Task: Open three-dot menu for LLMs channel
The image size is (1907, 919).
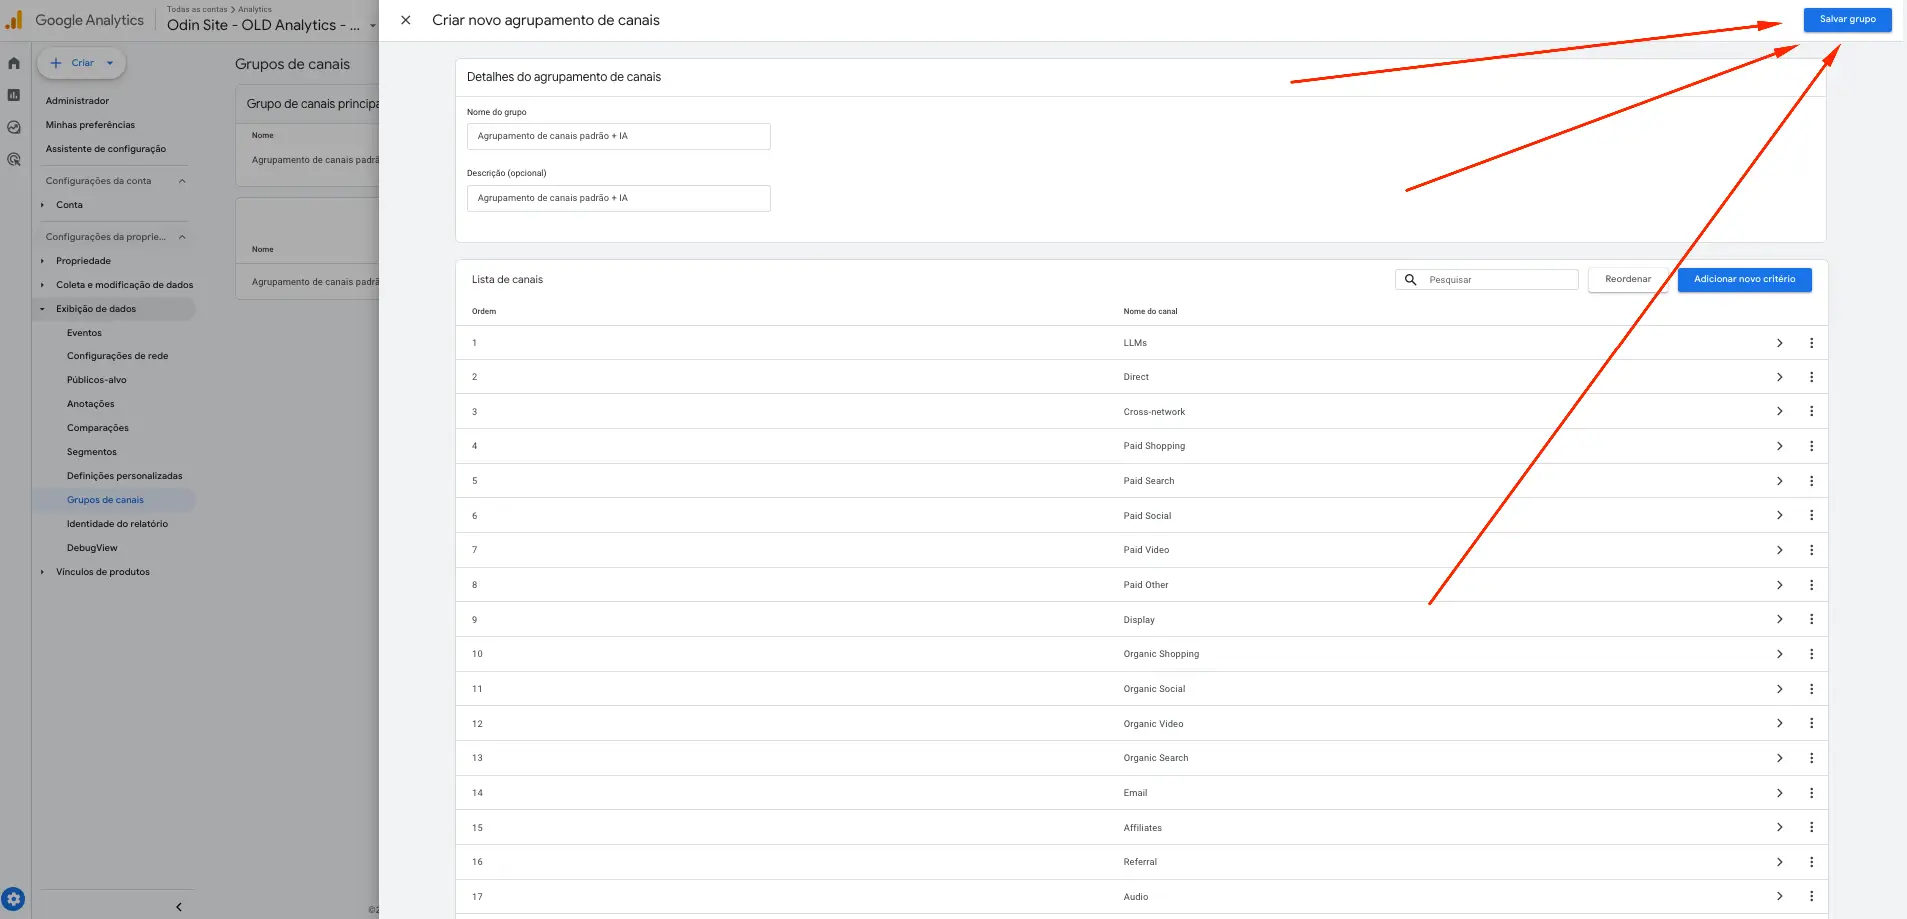Action: coord(1811,343)
